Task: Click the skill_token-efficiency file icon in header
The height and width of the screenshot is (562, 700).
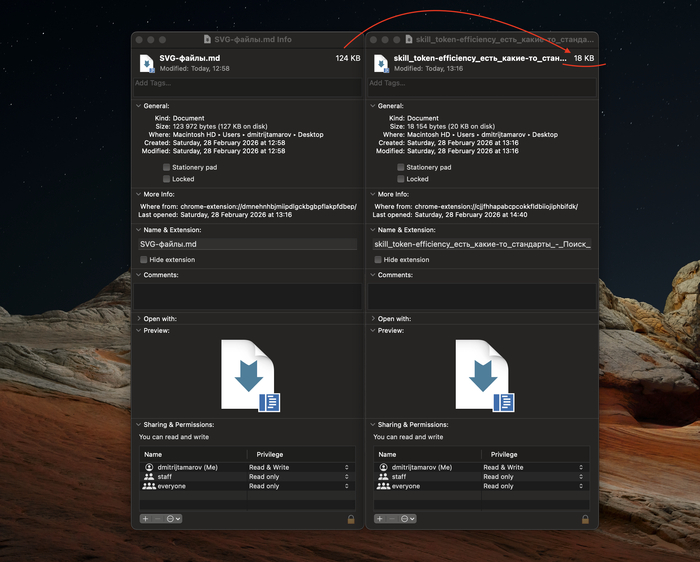Action: pos(381,63)
